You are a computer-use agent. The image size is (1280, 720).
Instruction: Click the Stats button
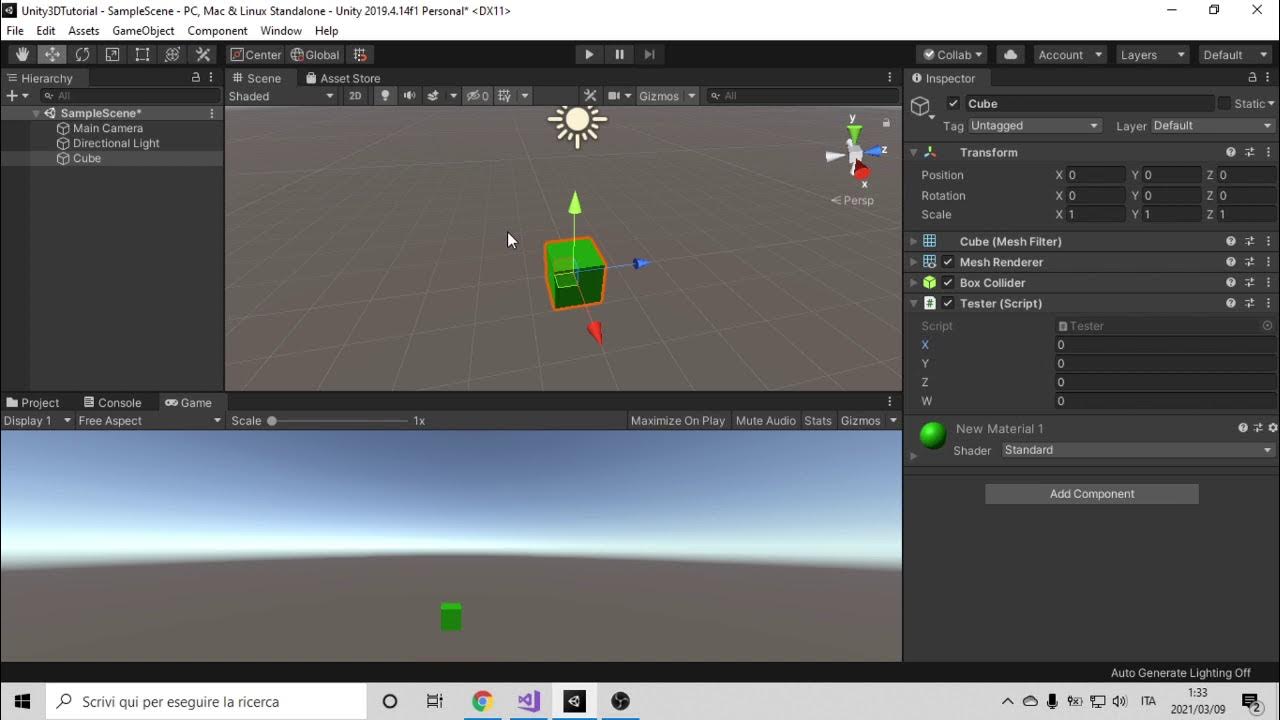point(818,421)
